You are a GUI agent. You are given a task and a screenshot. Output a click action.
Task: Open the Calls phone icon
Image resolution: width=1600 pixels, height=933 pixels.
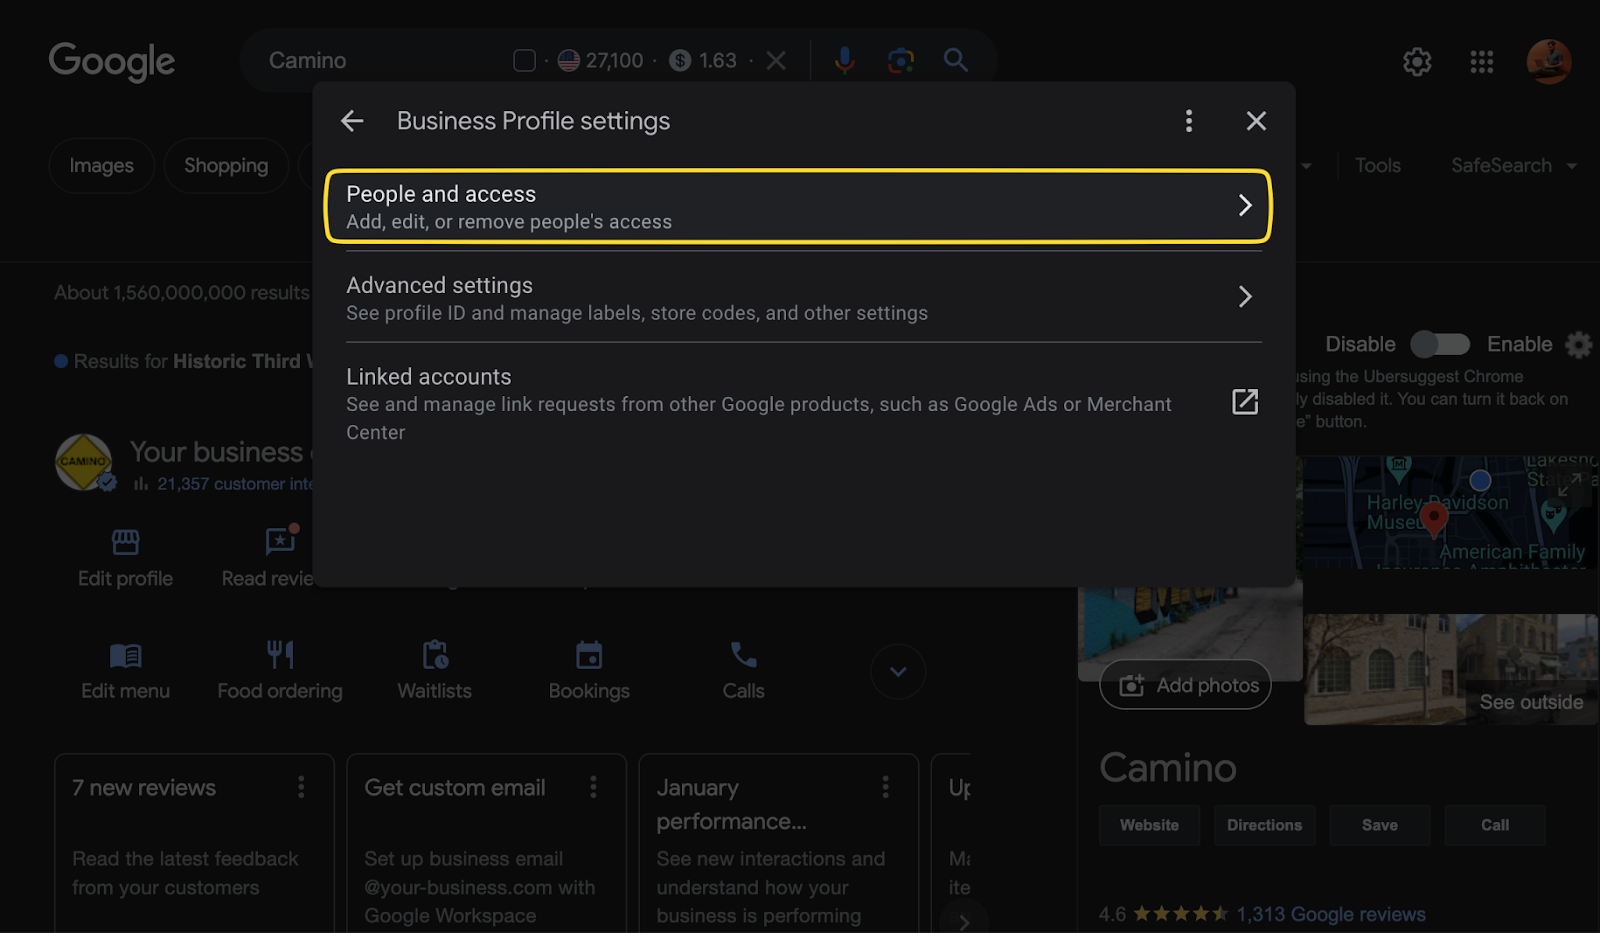tap(744, 655)
